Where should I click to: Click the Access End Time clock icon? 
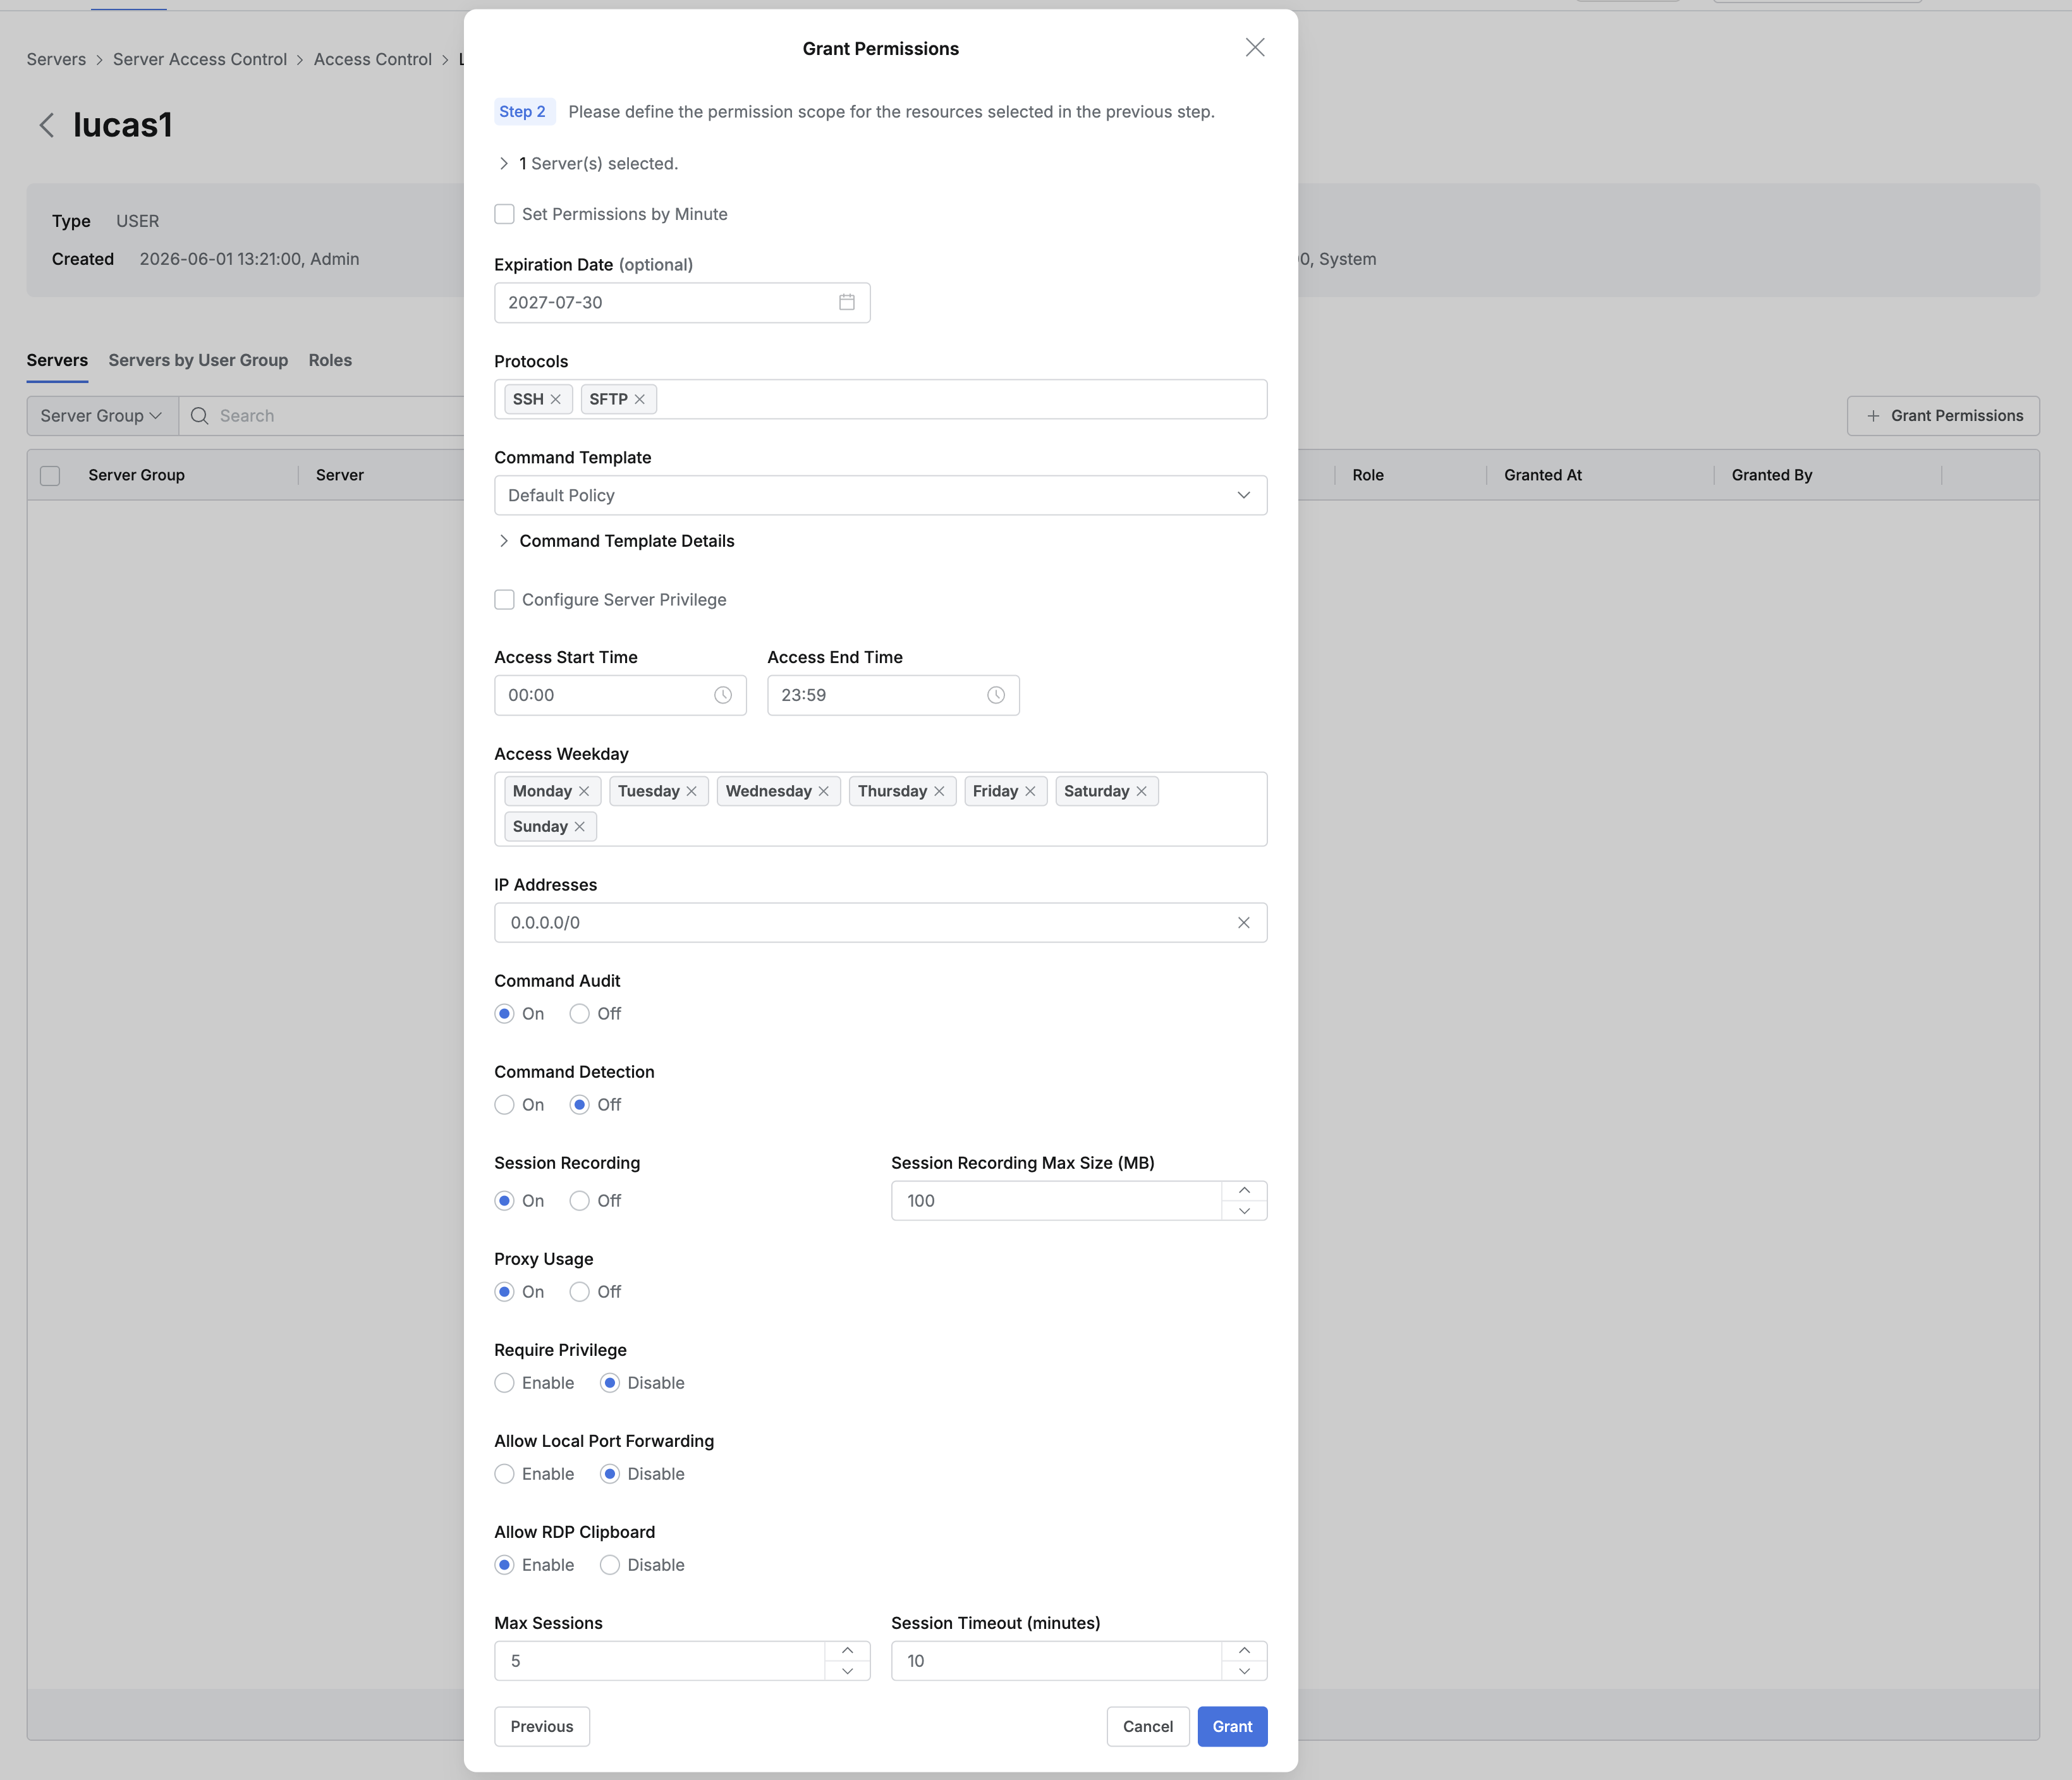pos(996,695)
